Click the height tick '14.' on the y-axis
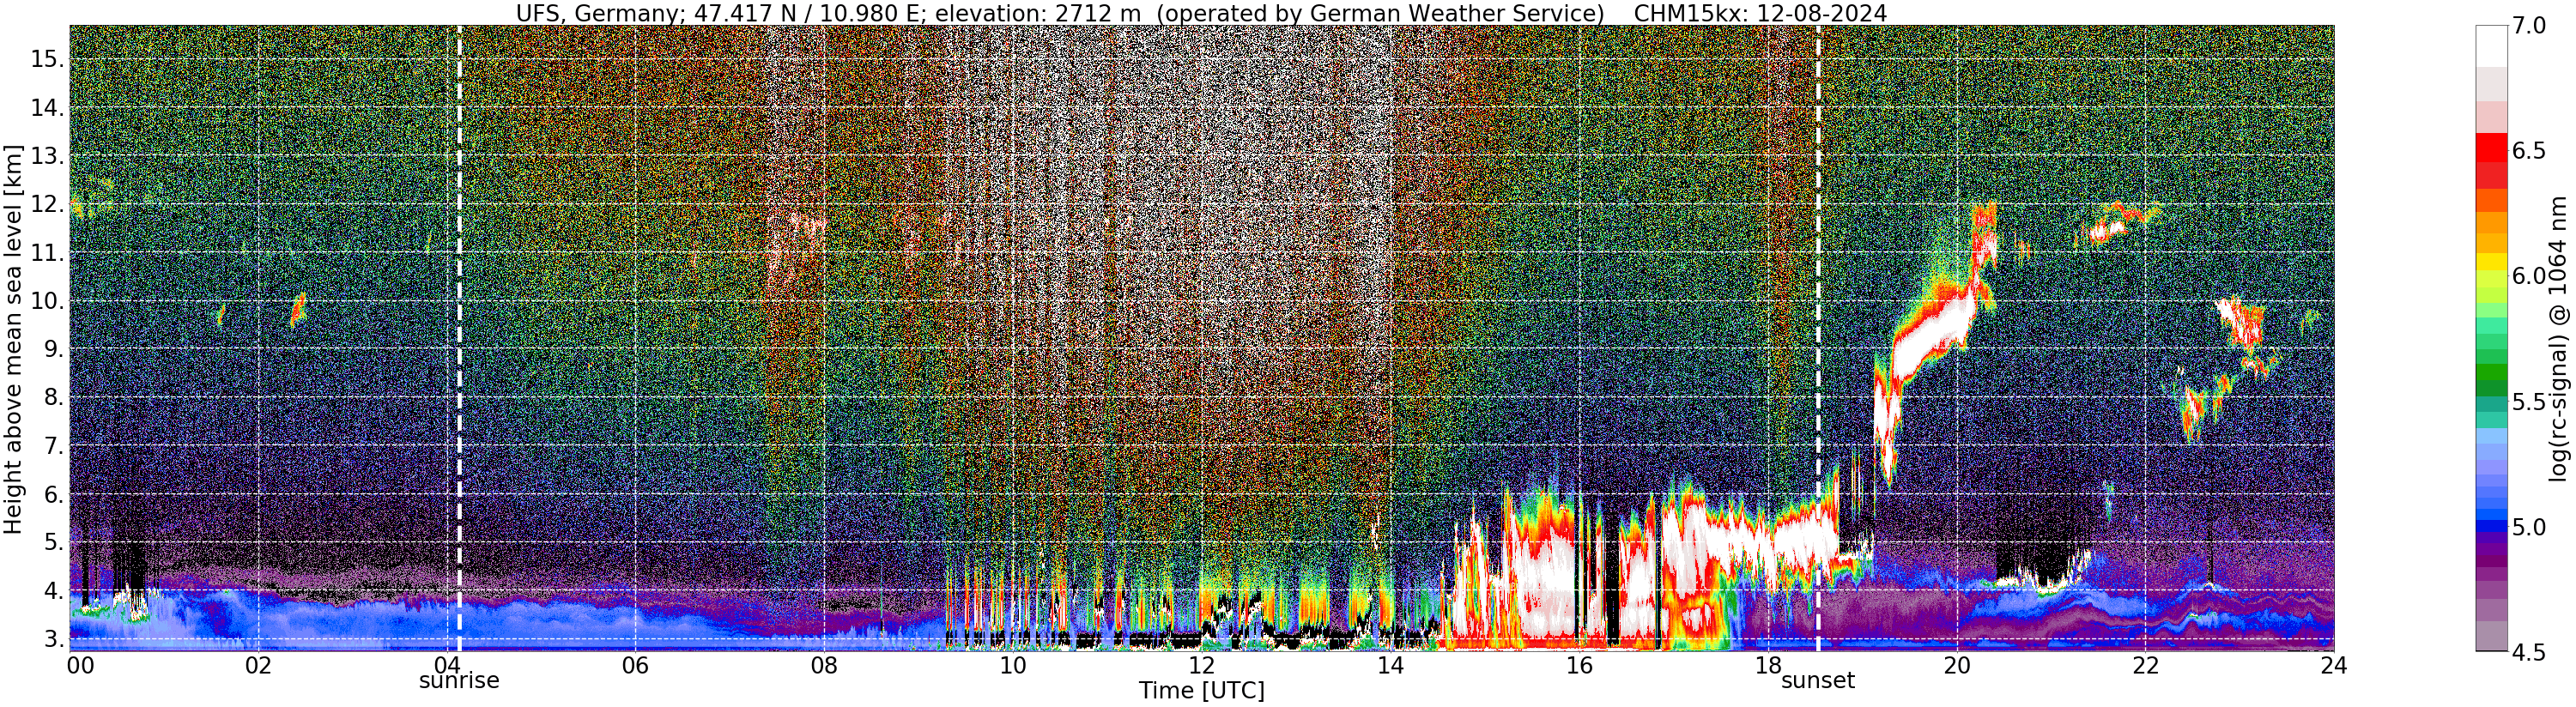Viewport: 2576px width, 707px height. tap(47, 108)
